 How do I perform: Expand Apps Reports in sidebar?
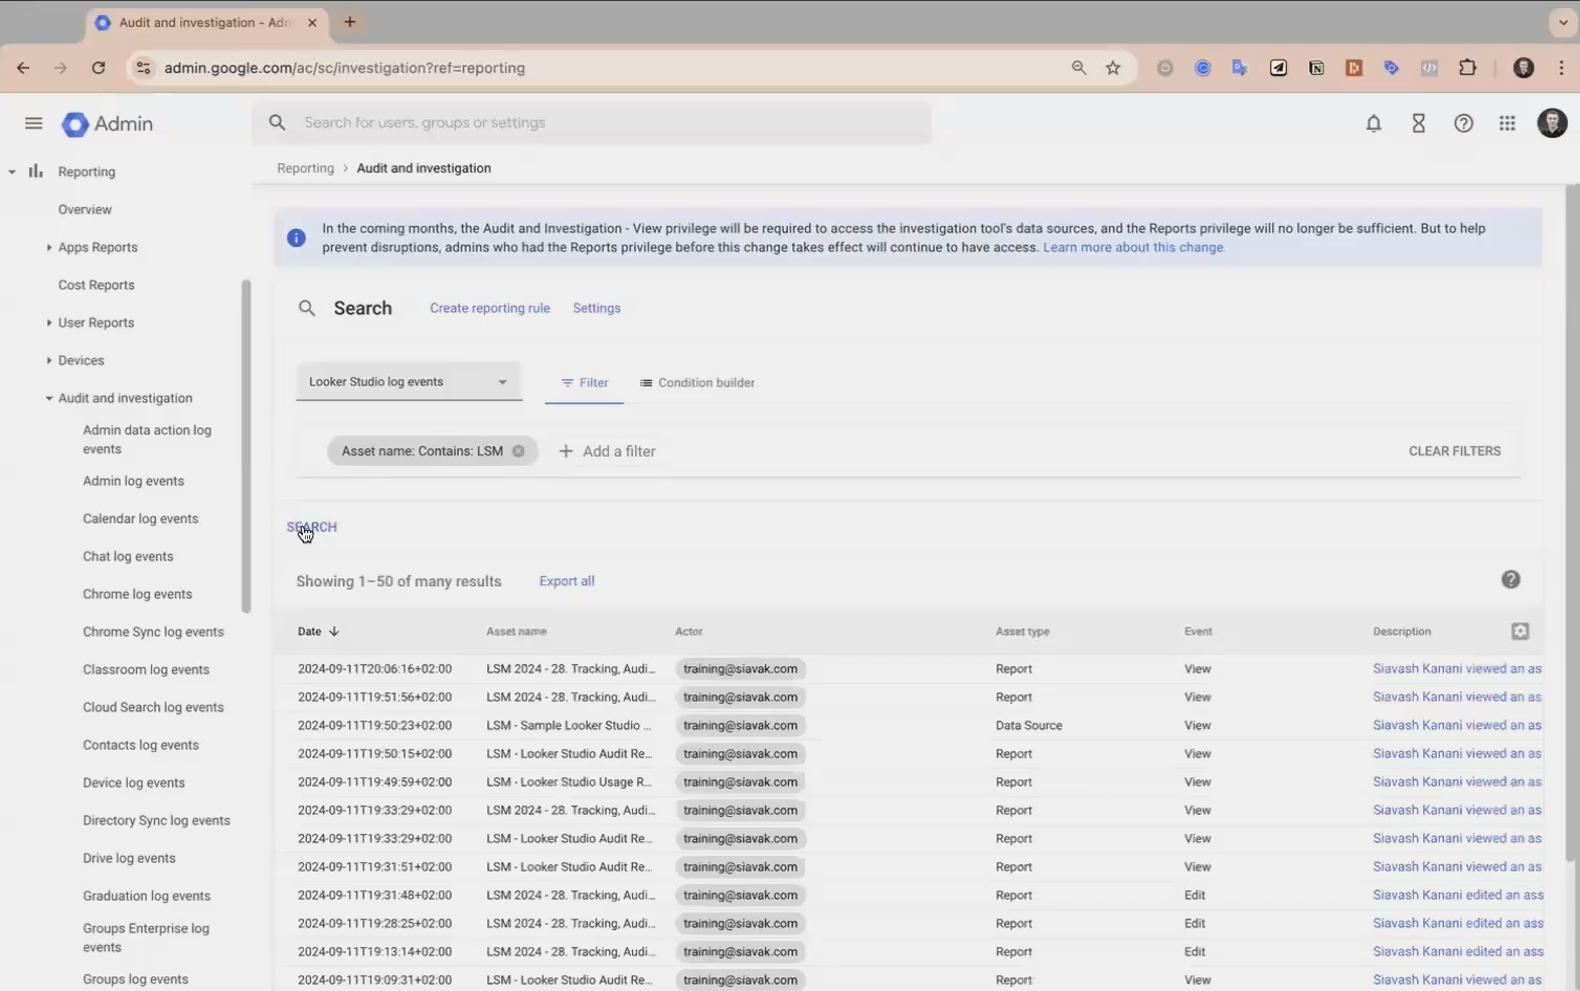point(49,247)
